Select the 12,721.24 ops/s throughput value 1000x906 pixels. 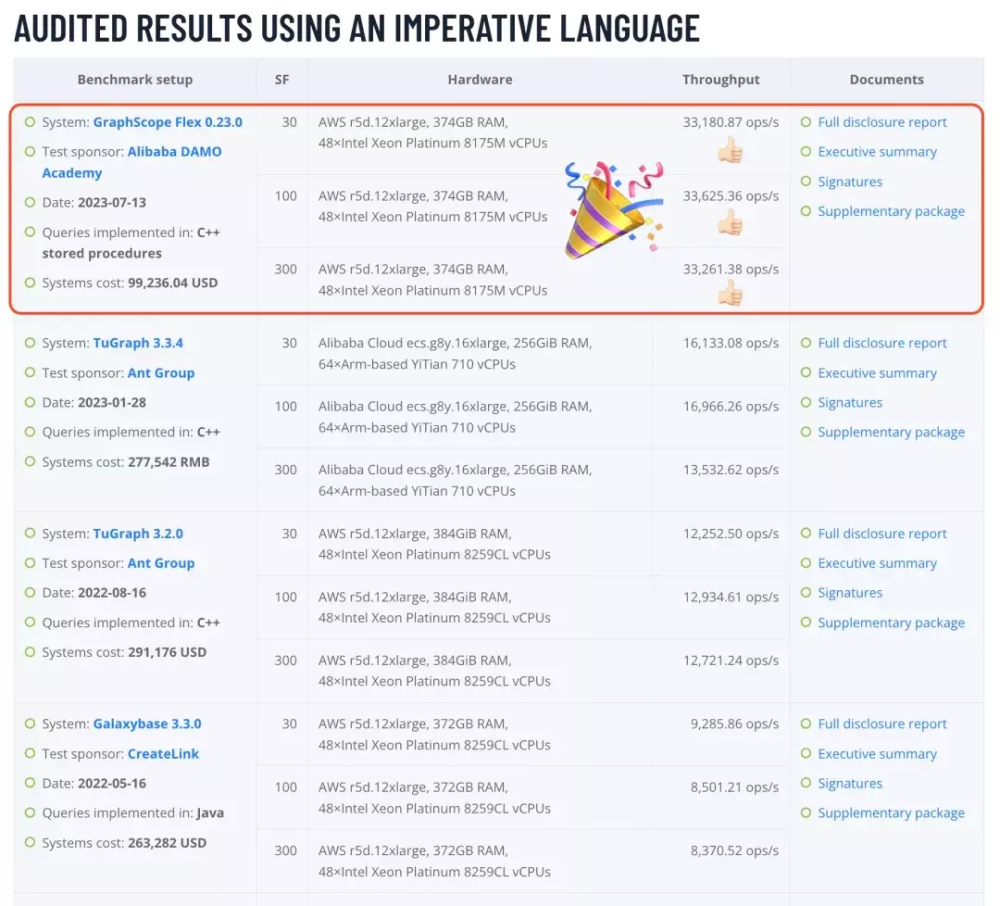pos(731,660)
